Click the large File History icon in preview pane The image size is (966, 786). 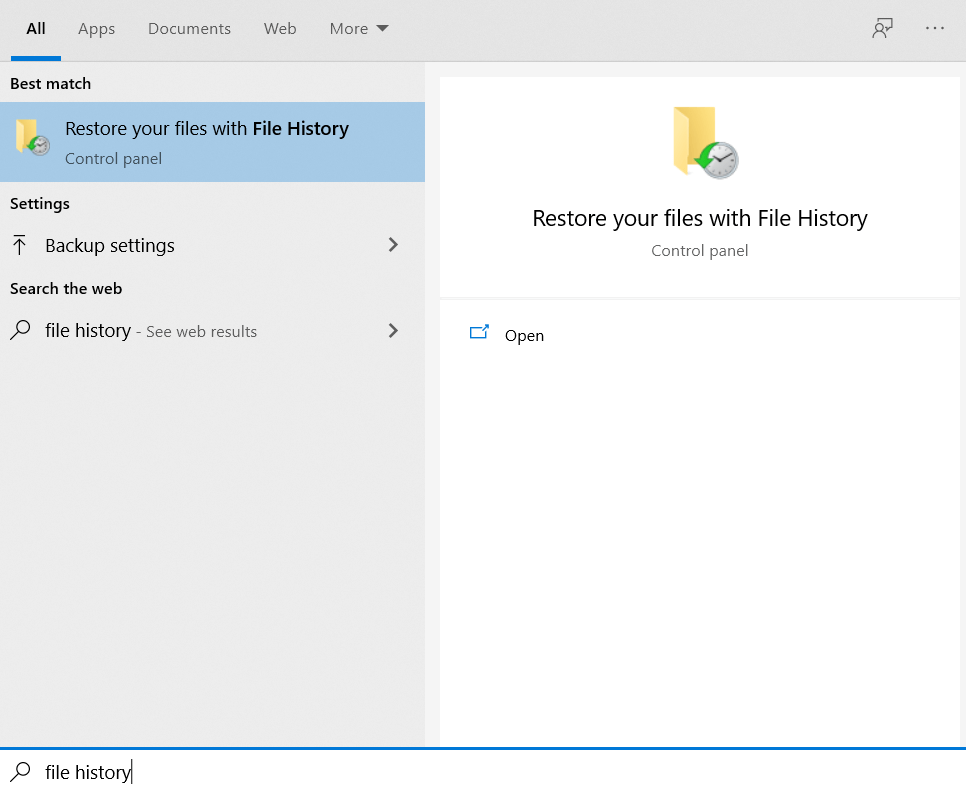point(704,143)
